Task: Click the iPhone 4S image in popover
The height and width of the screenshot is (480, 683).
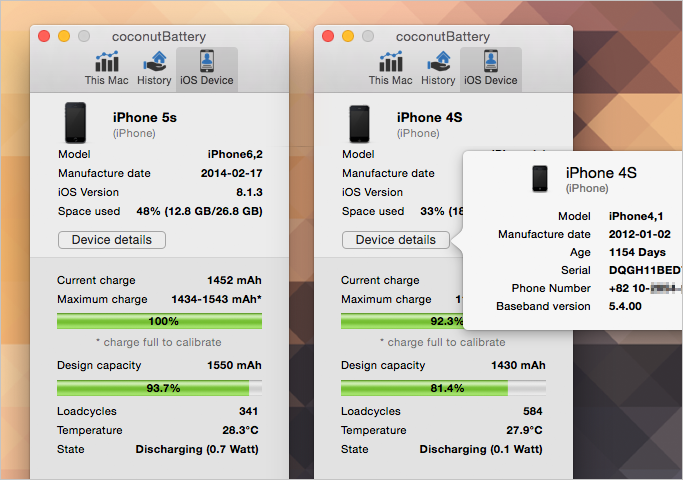Action: pyautogui.click(x=540, y=179)
